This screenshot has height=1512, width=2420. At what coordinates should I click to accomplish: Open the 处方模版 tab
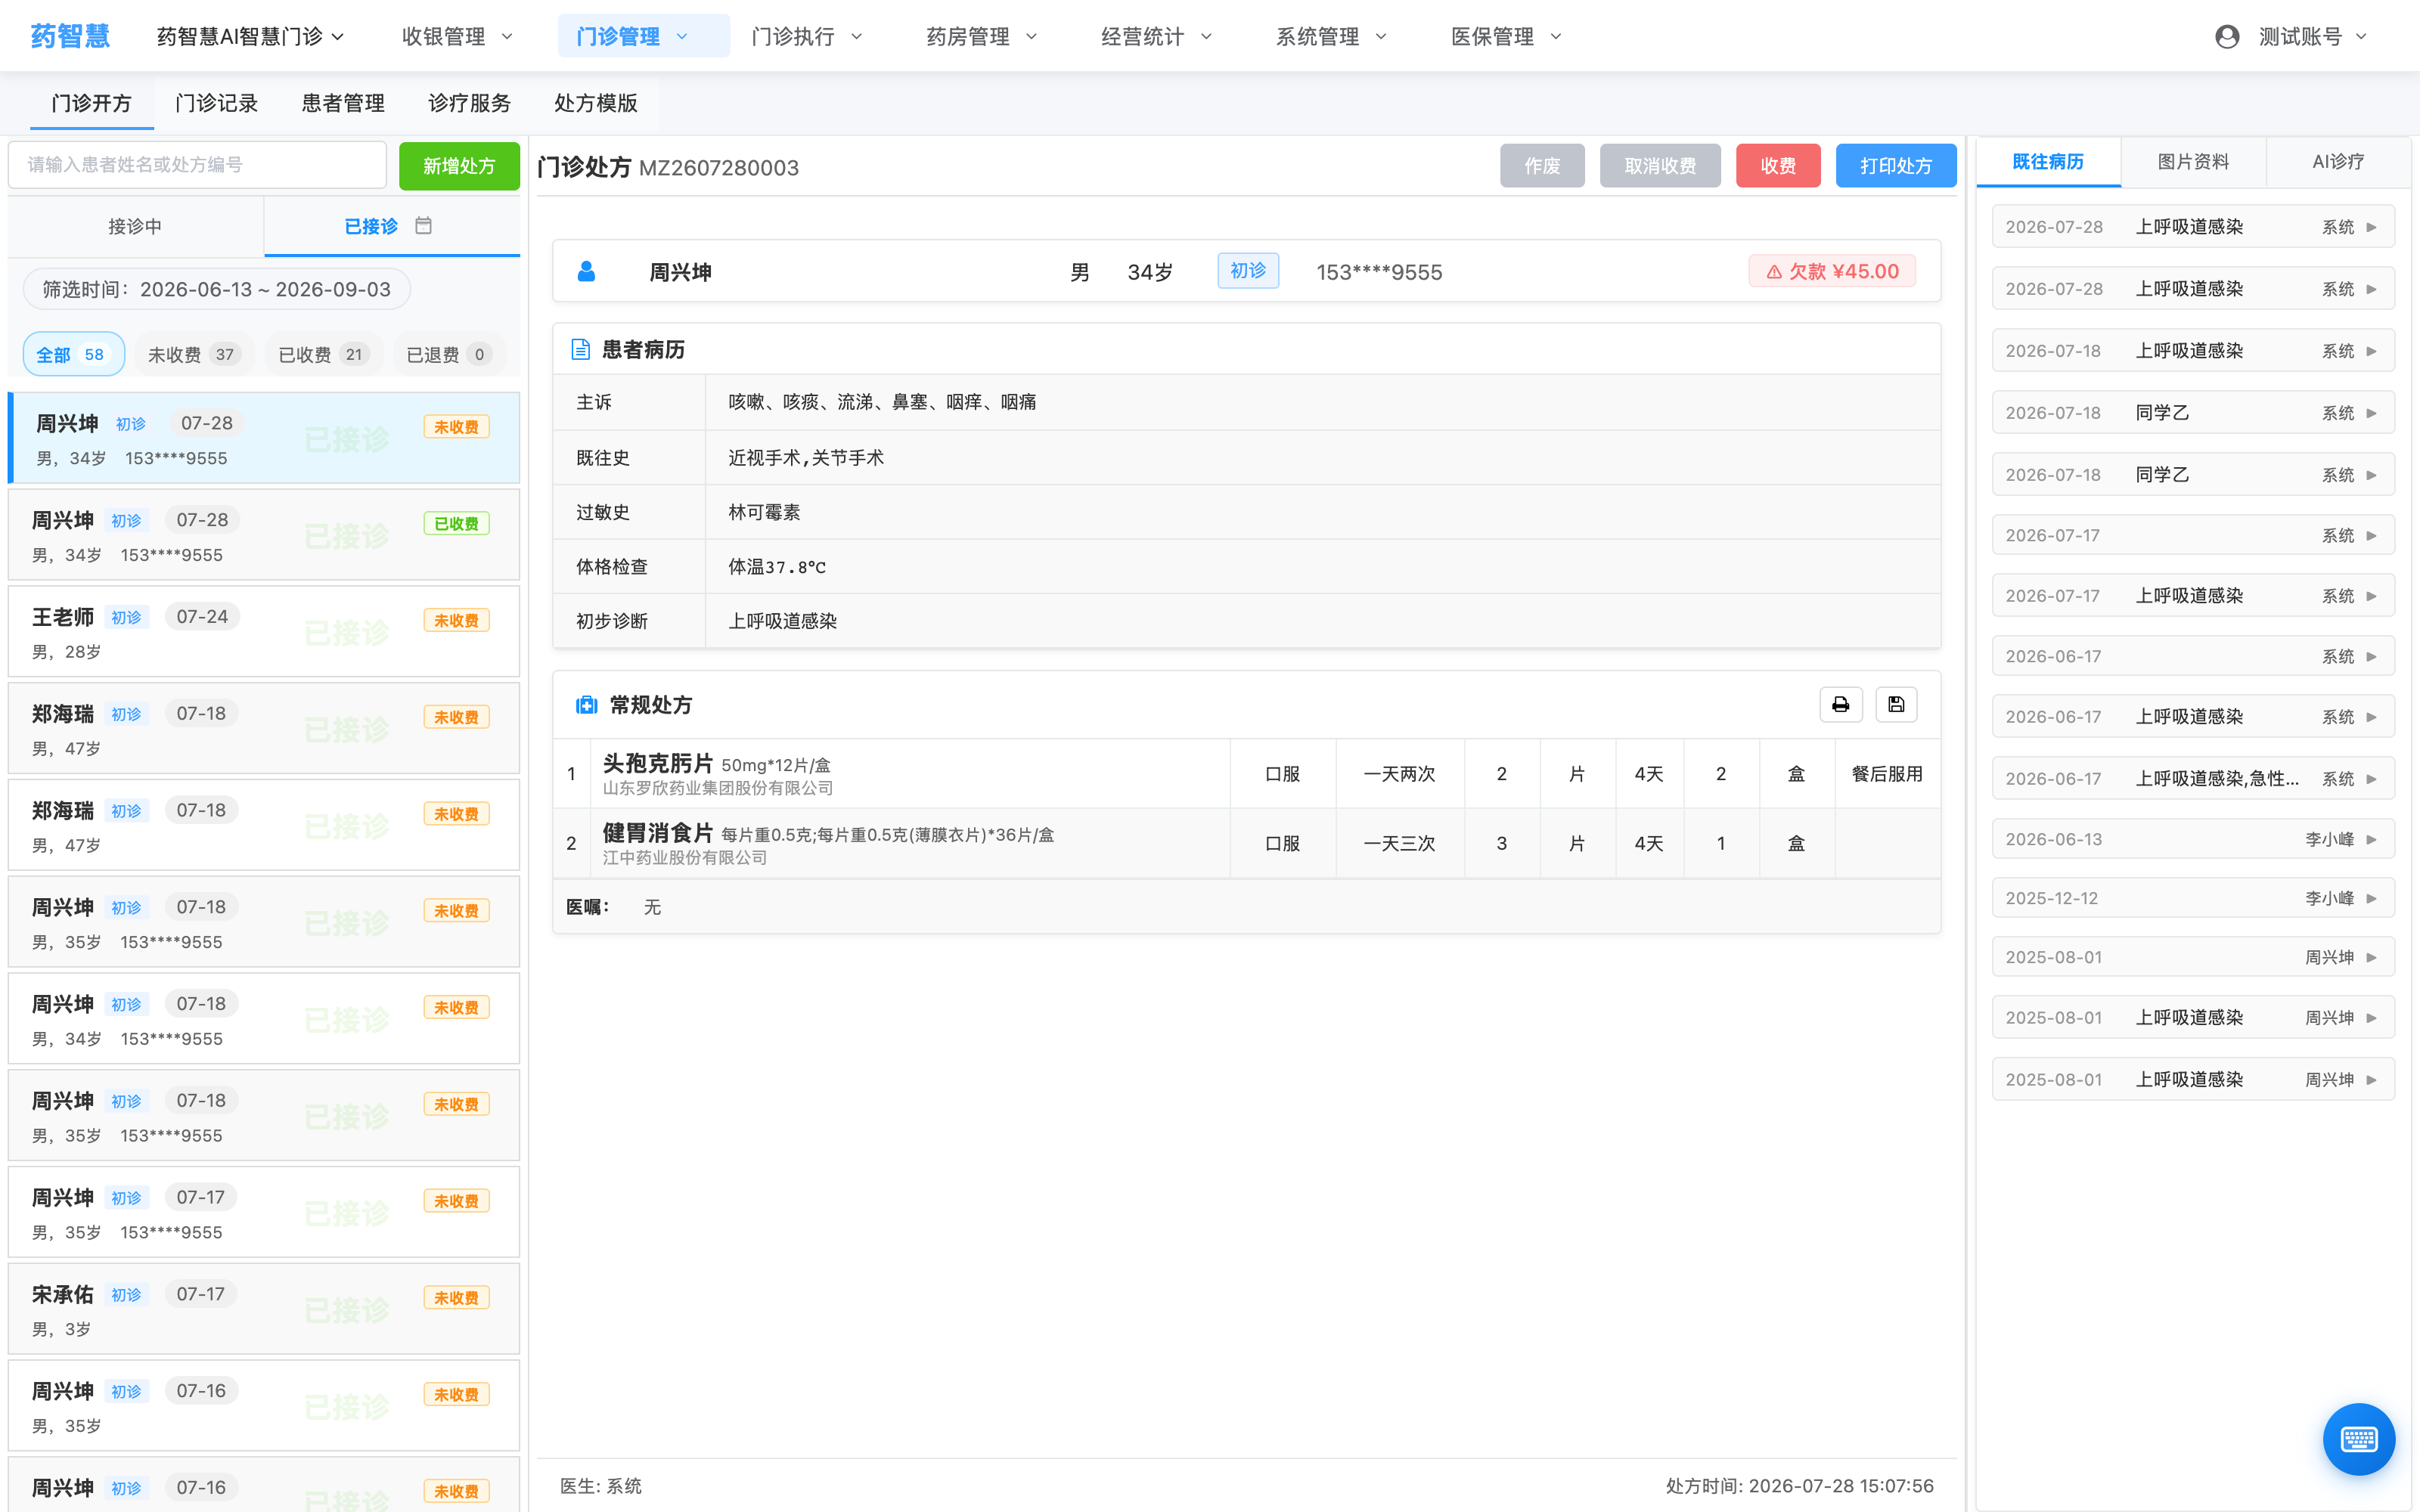point(595,103)
